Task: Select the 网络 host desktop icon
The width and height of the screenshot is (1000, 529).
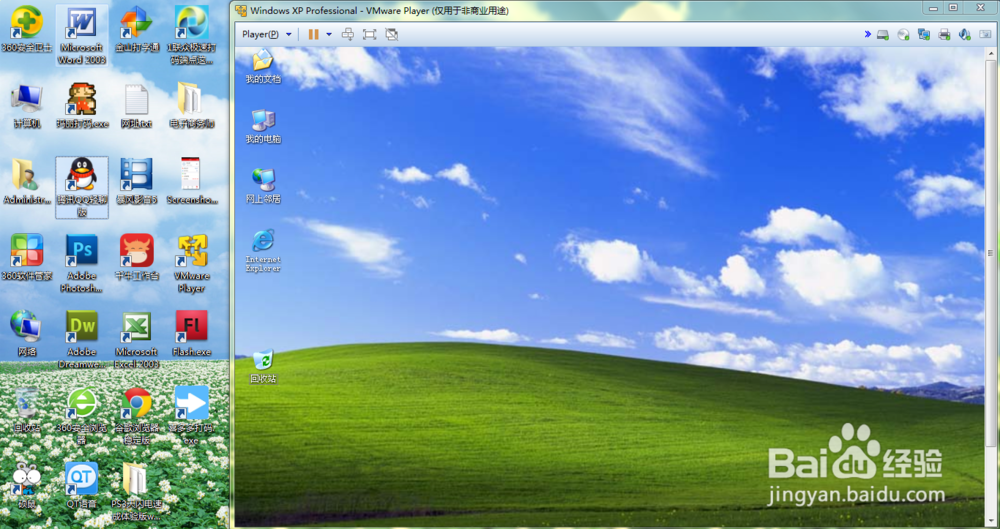Action: tap(27, 334)
